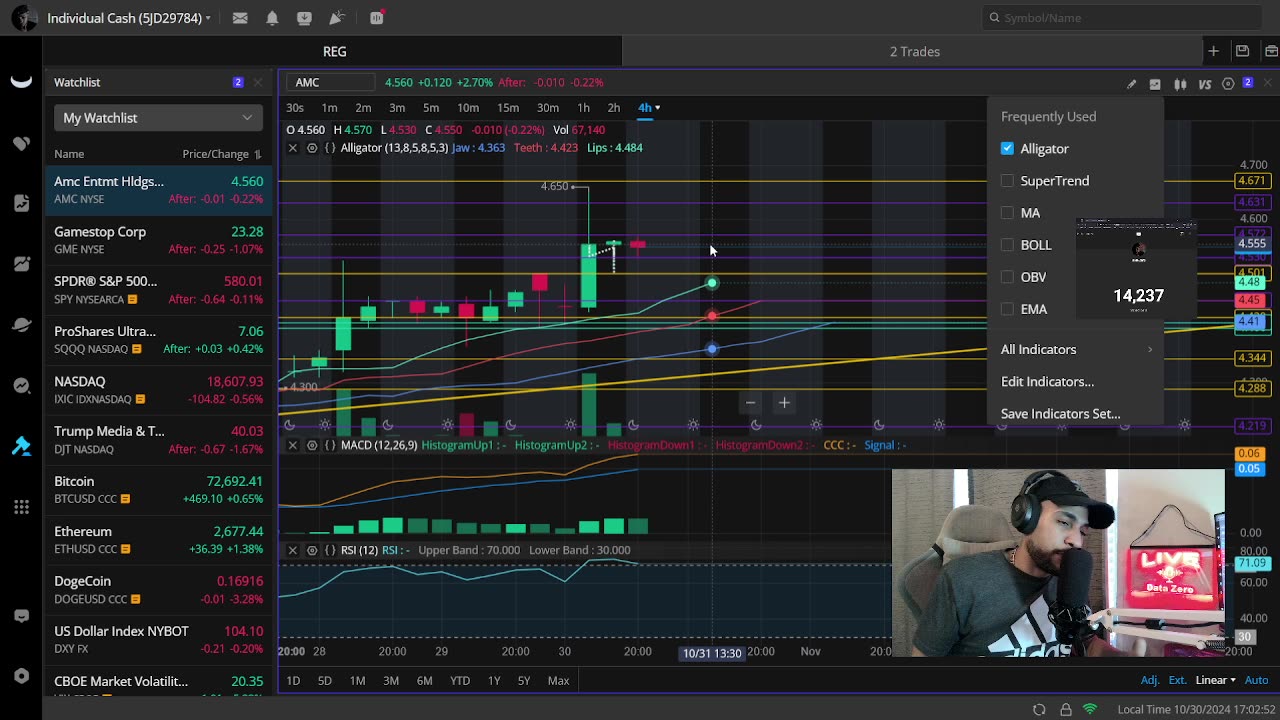This screenshot has width=1280, height=720.
Task: Close the Watchlist panel
Action: pos(258,82)
